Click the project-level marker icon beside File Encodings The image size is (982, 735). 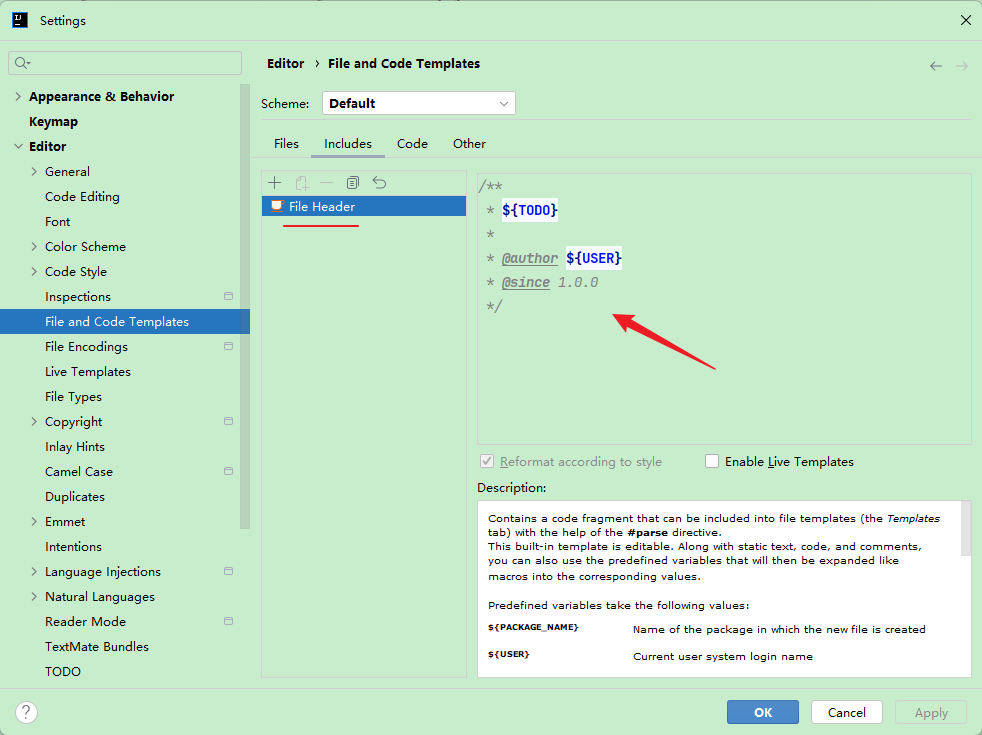click(x=228, y=347)
